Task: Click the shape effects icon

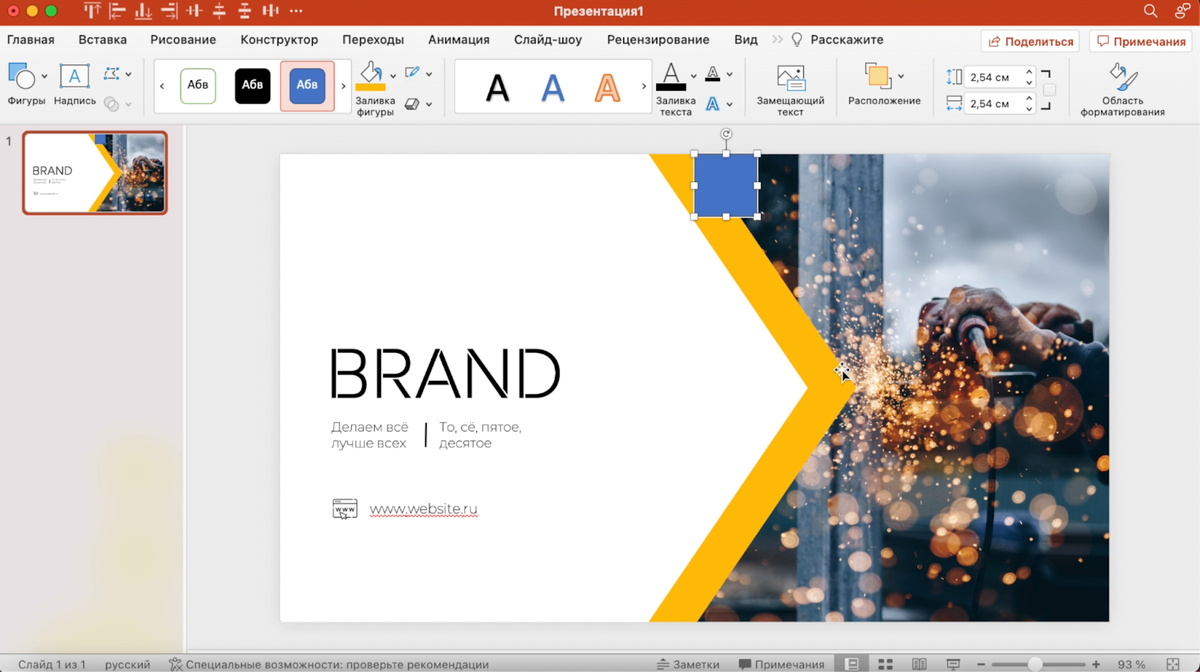Action: (412, 103)
